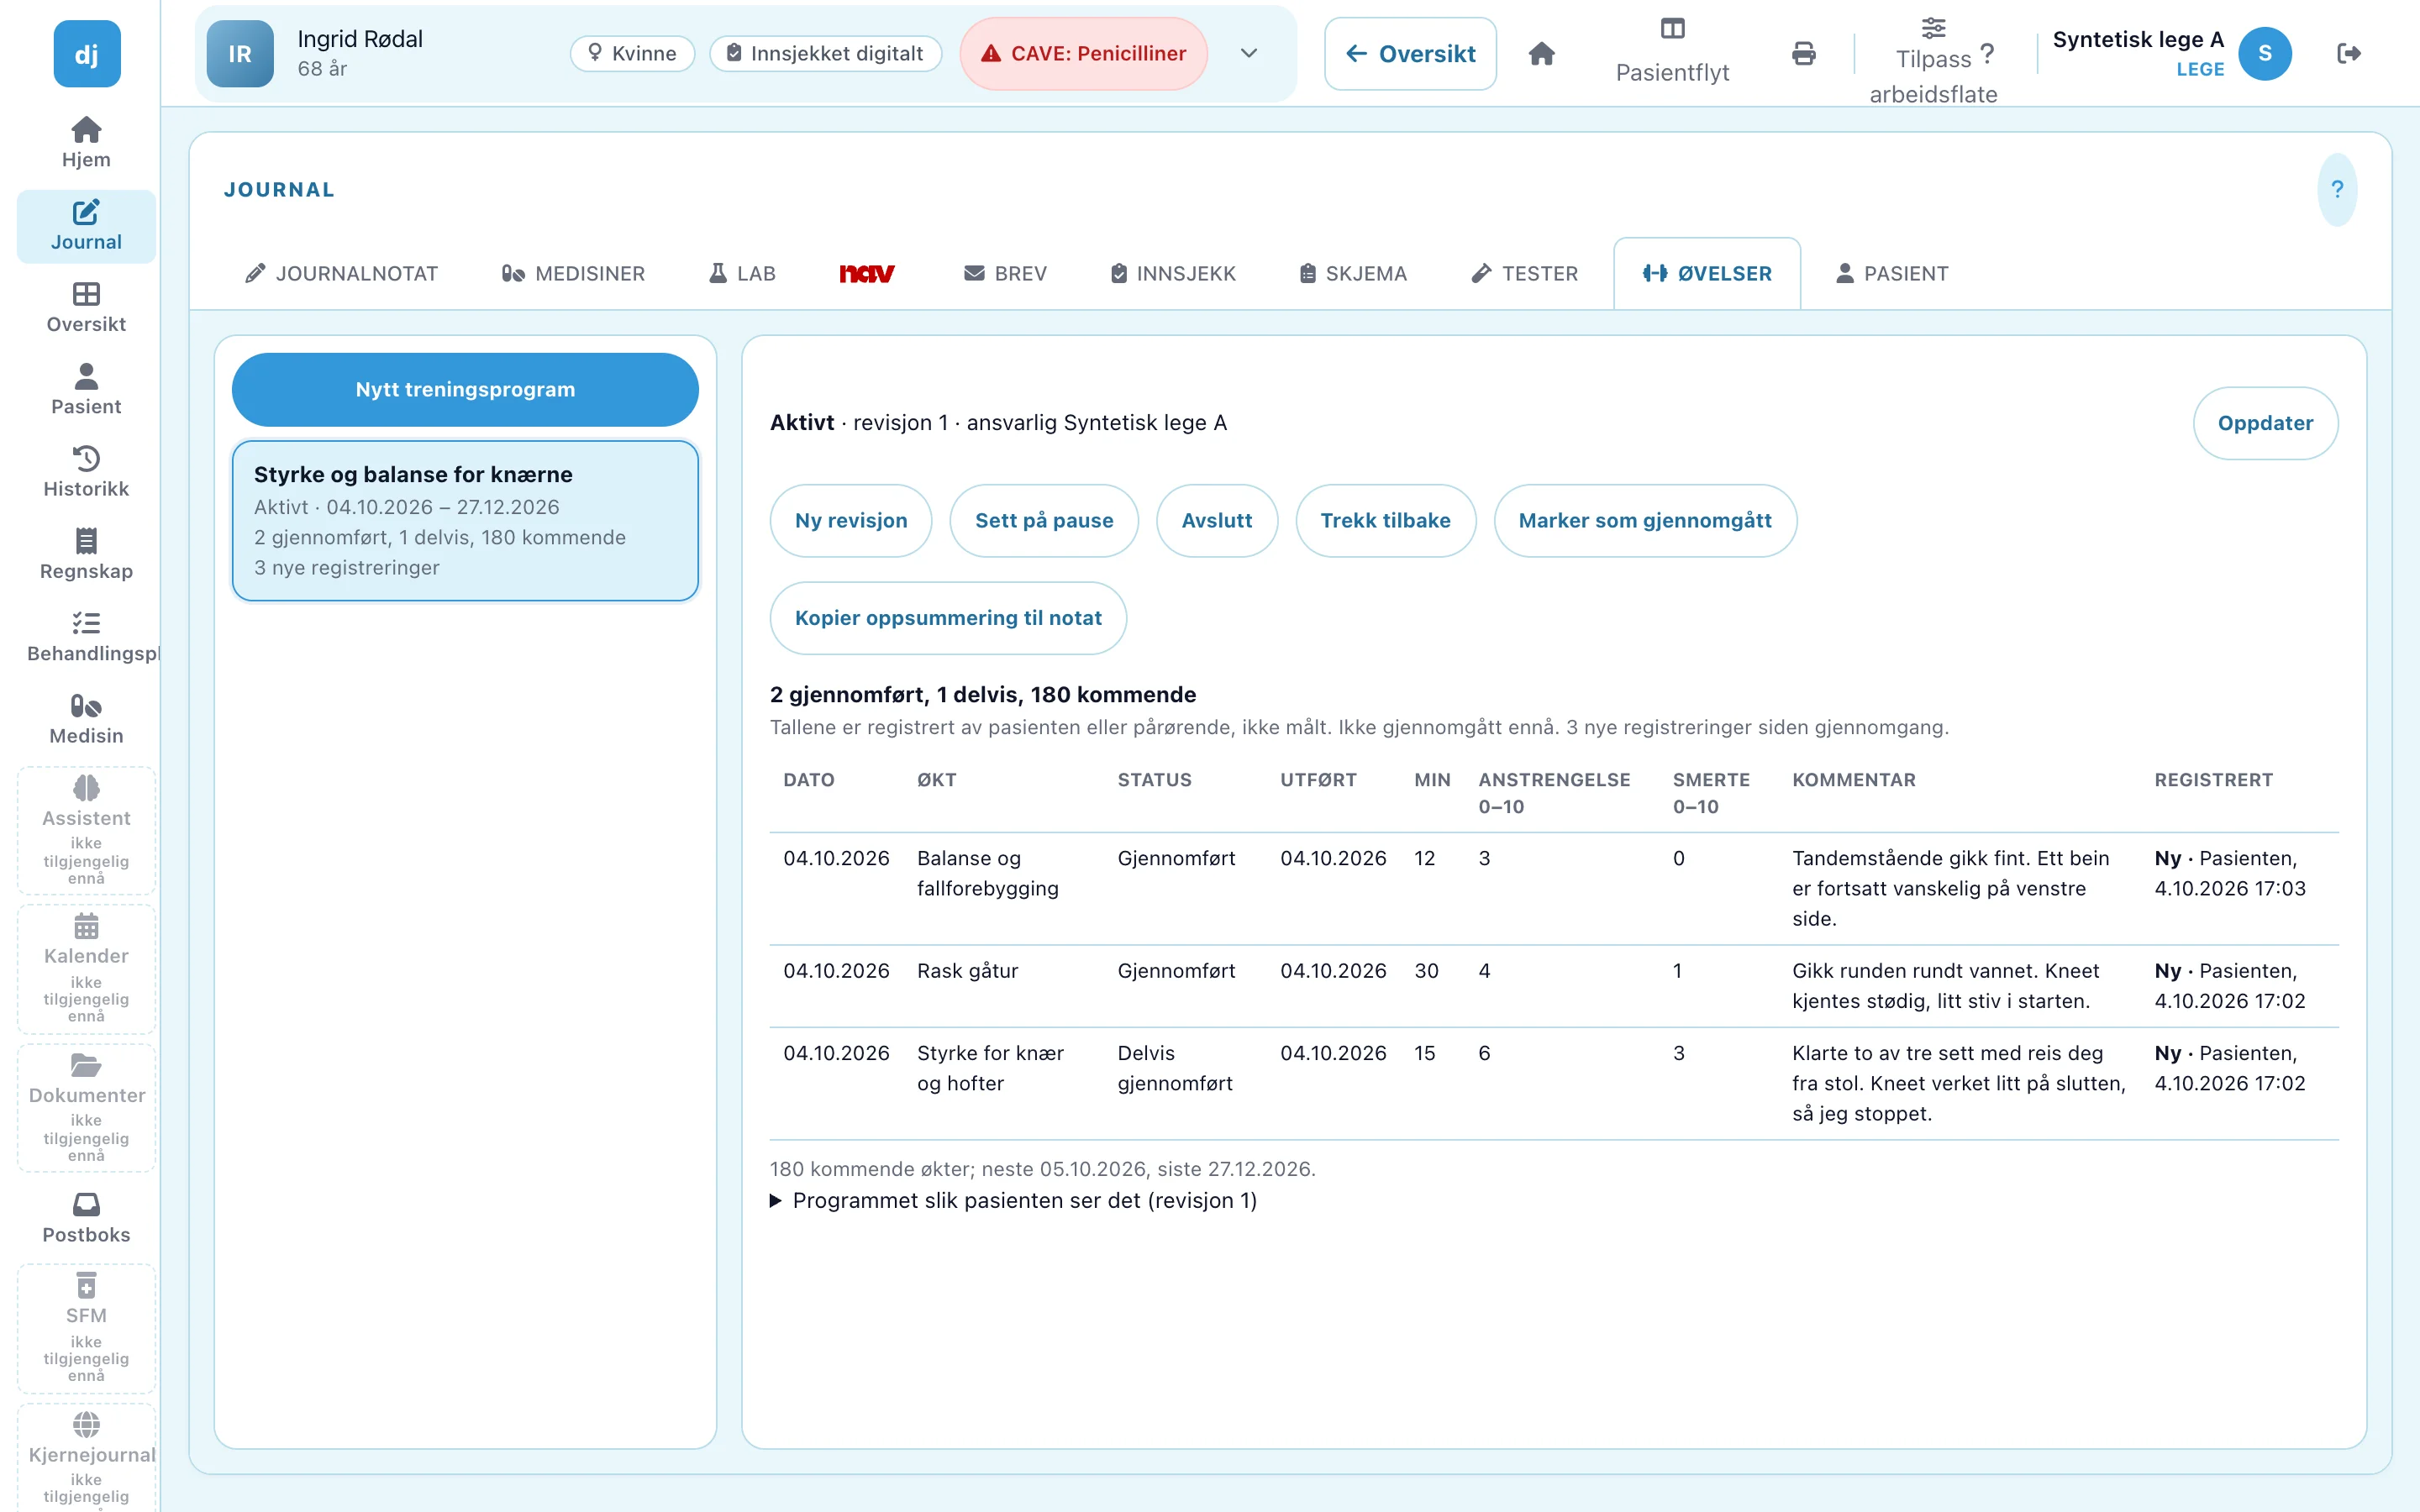Switch to the MEDISINER tab
The width and height of the screenshot is (2420, 1512).
pyautogui.click(x=573, y=273)
